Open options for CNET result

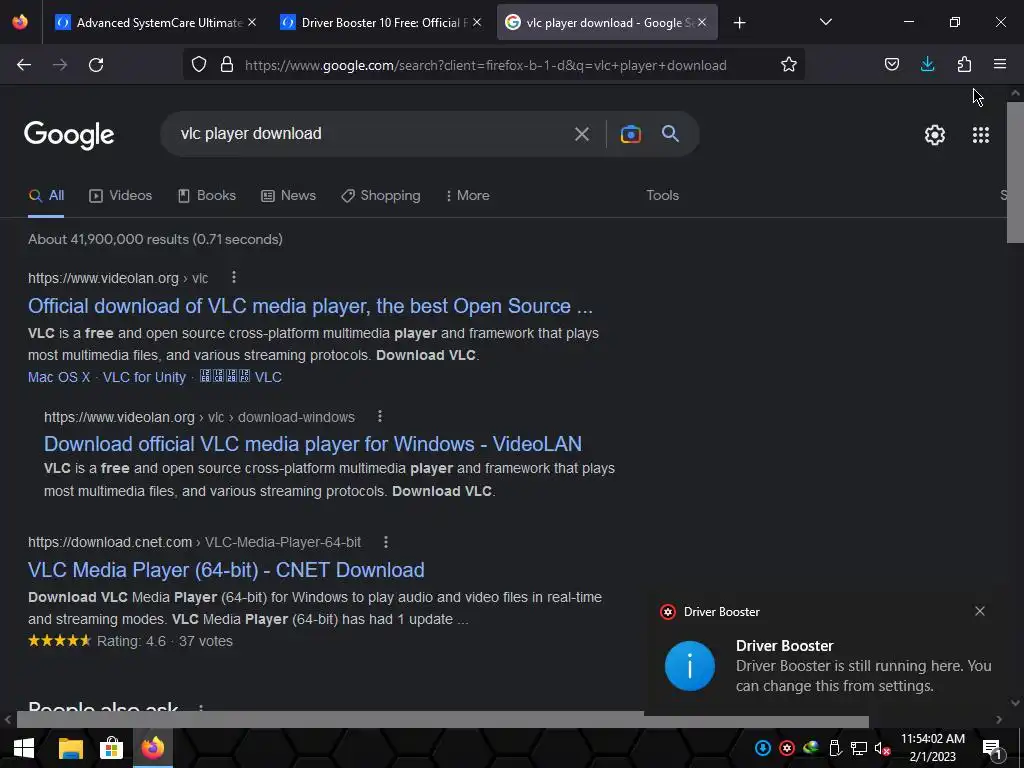385,542
